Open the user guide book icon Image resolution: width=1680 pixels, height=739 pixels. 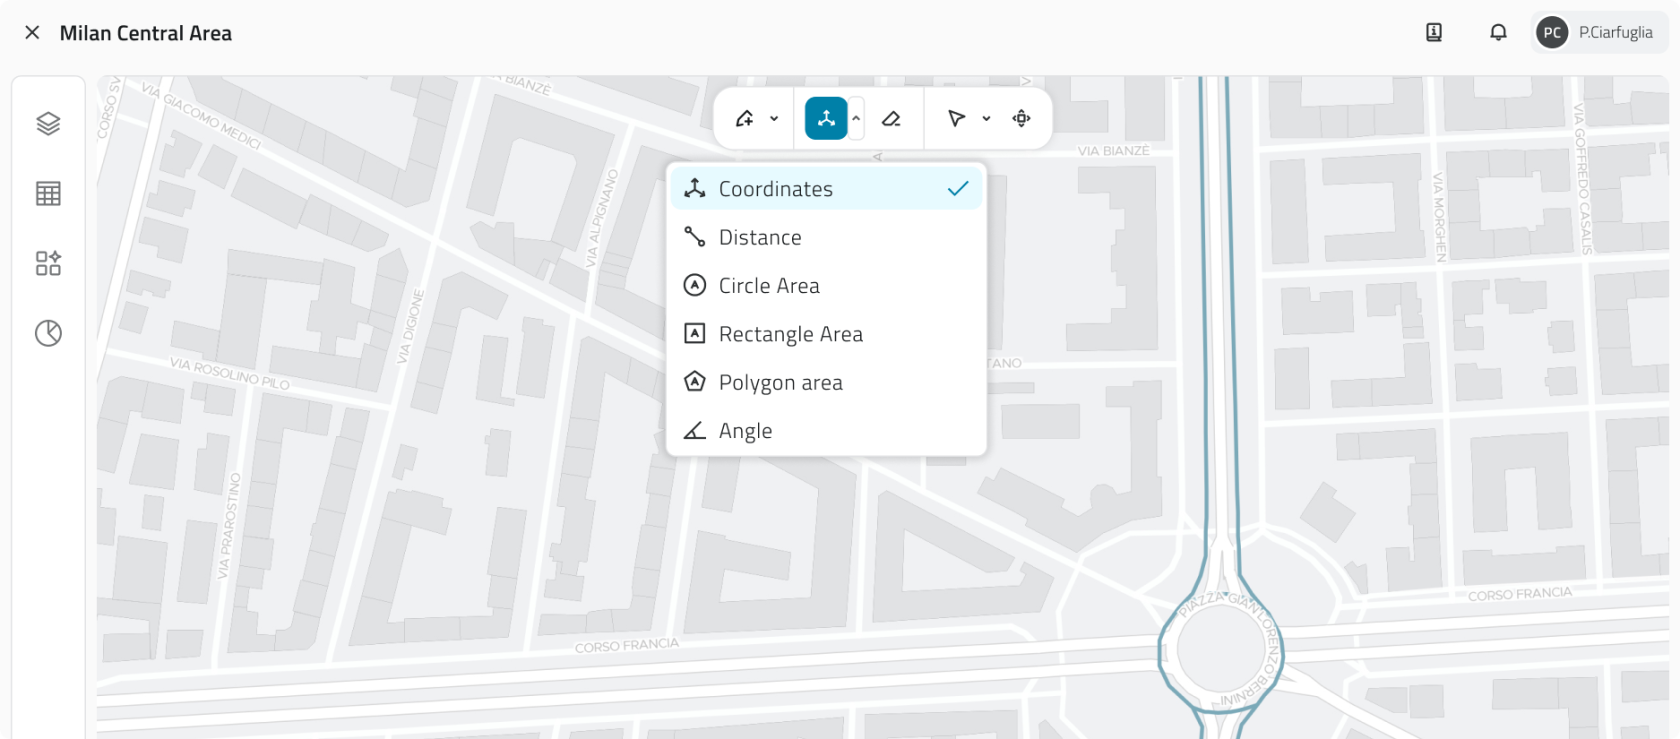pos(1433,33)
